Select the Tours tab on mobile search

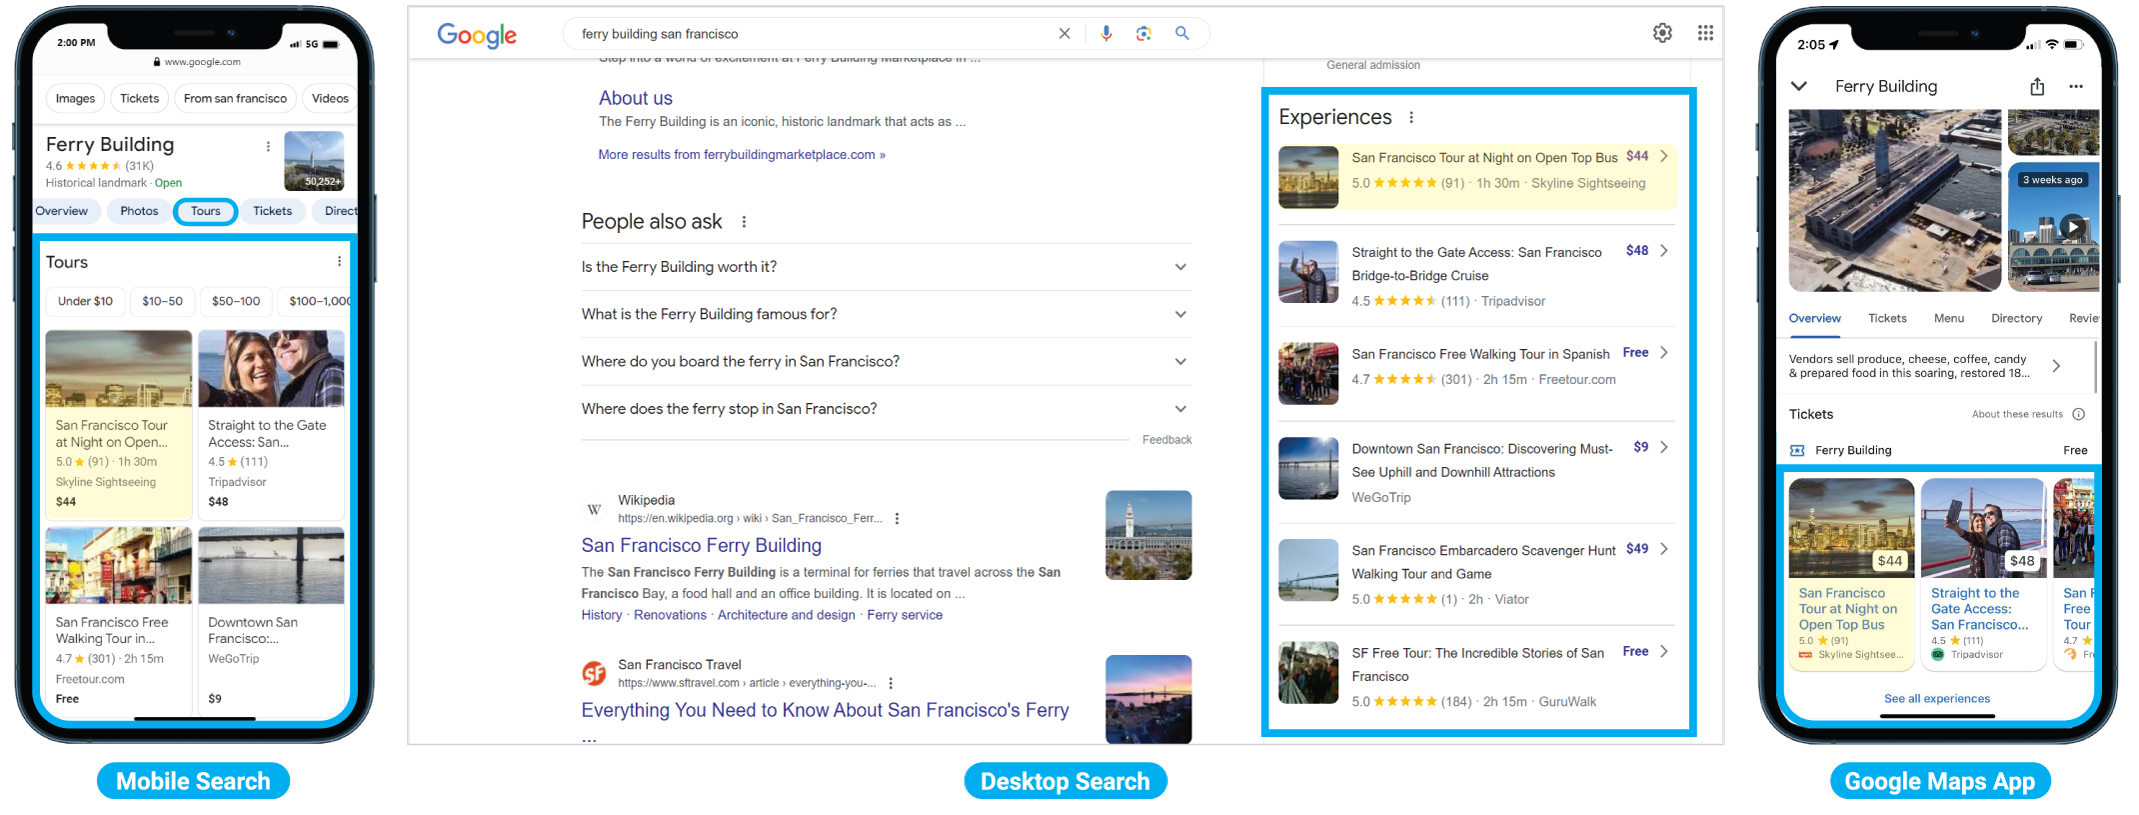point(205,212)
